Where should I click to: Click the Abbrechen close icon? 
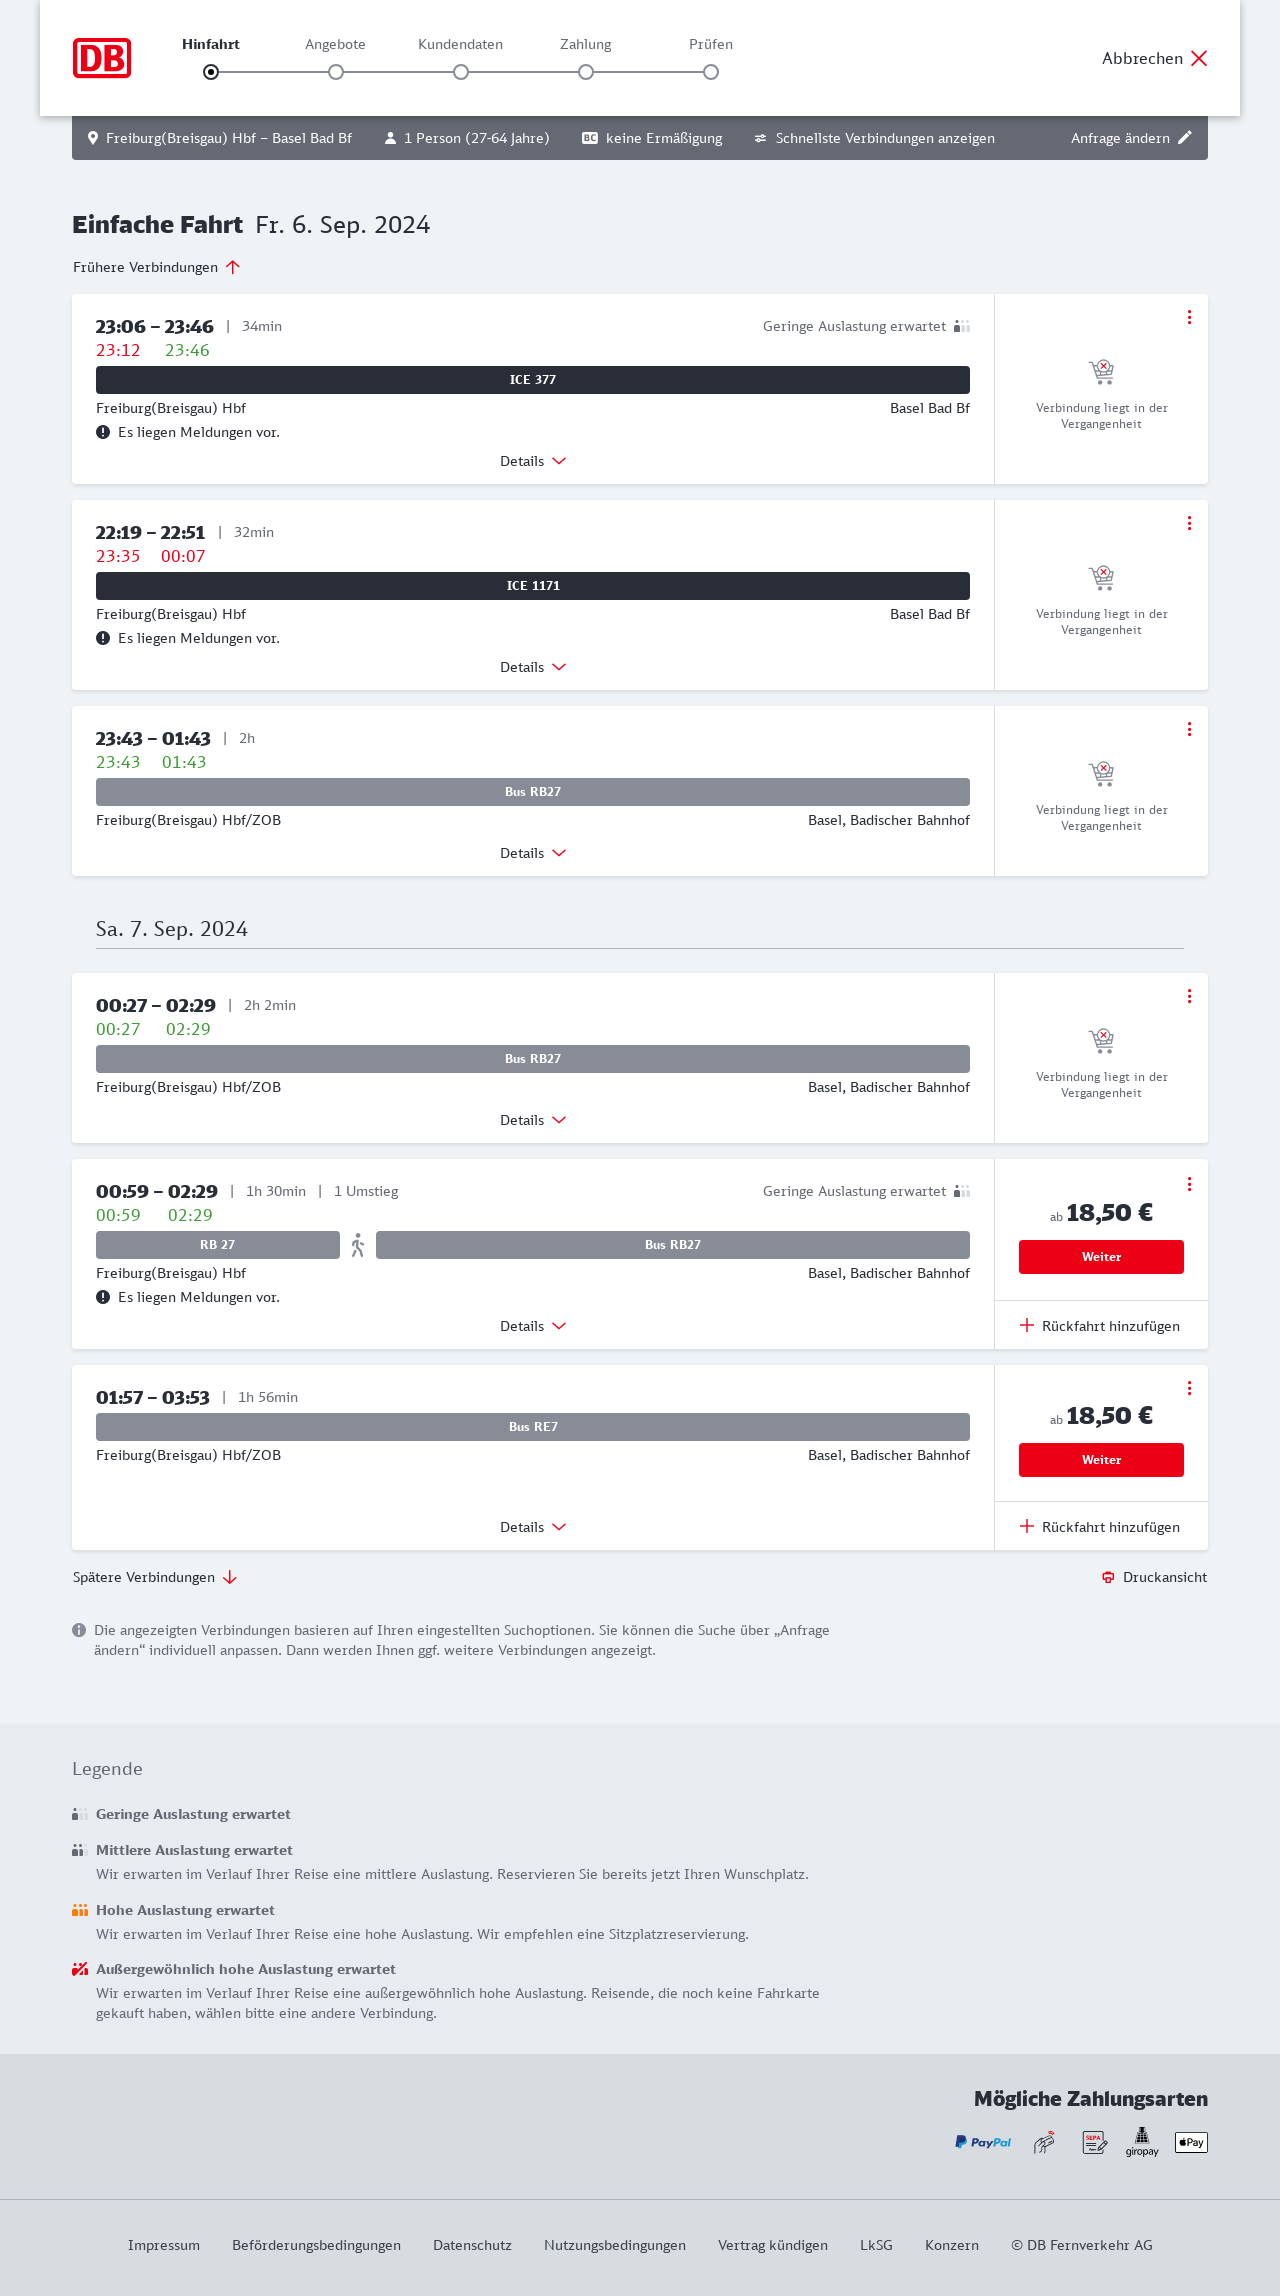tap(1199, 58)
